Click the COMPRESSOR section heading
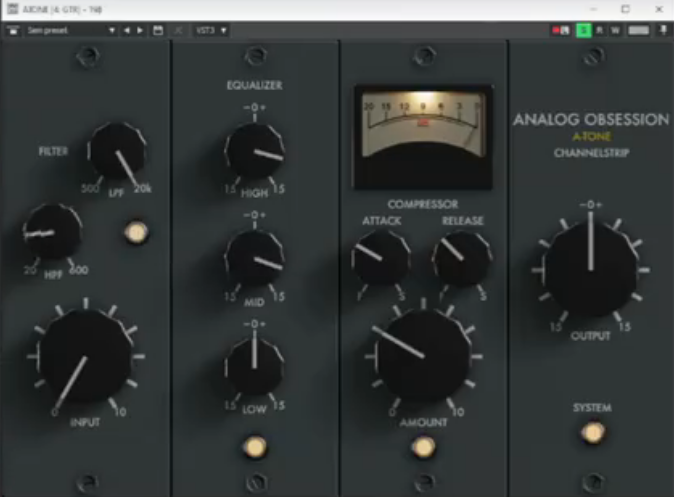Image resolution: width=674 pixels, height=497 pixels. (x=423, y=204)
